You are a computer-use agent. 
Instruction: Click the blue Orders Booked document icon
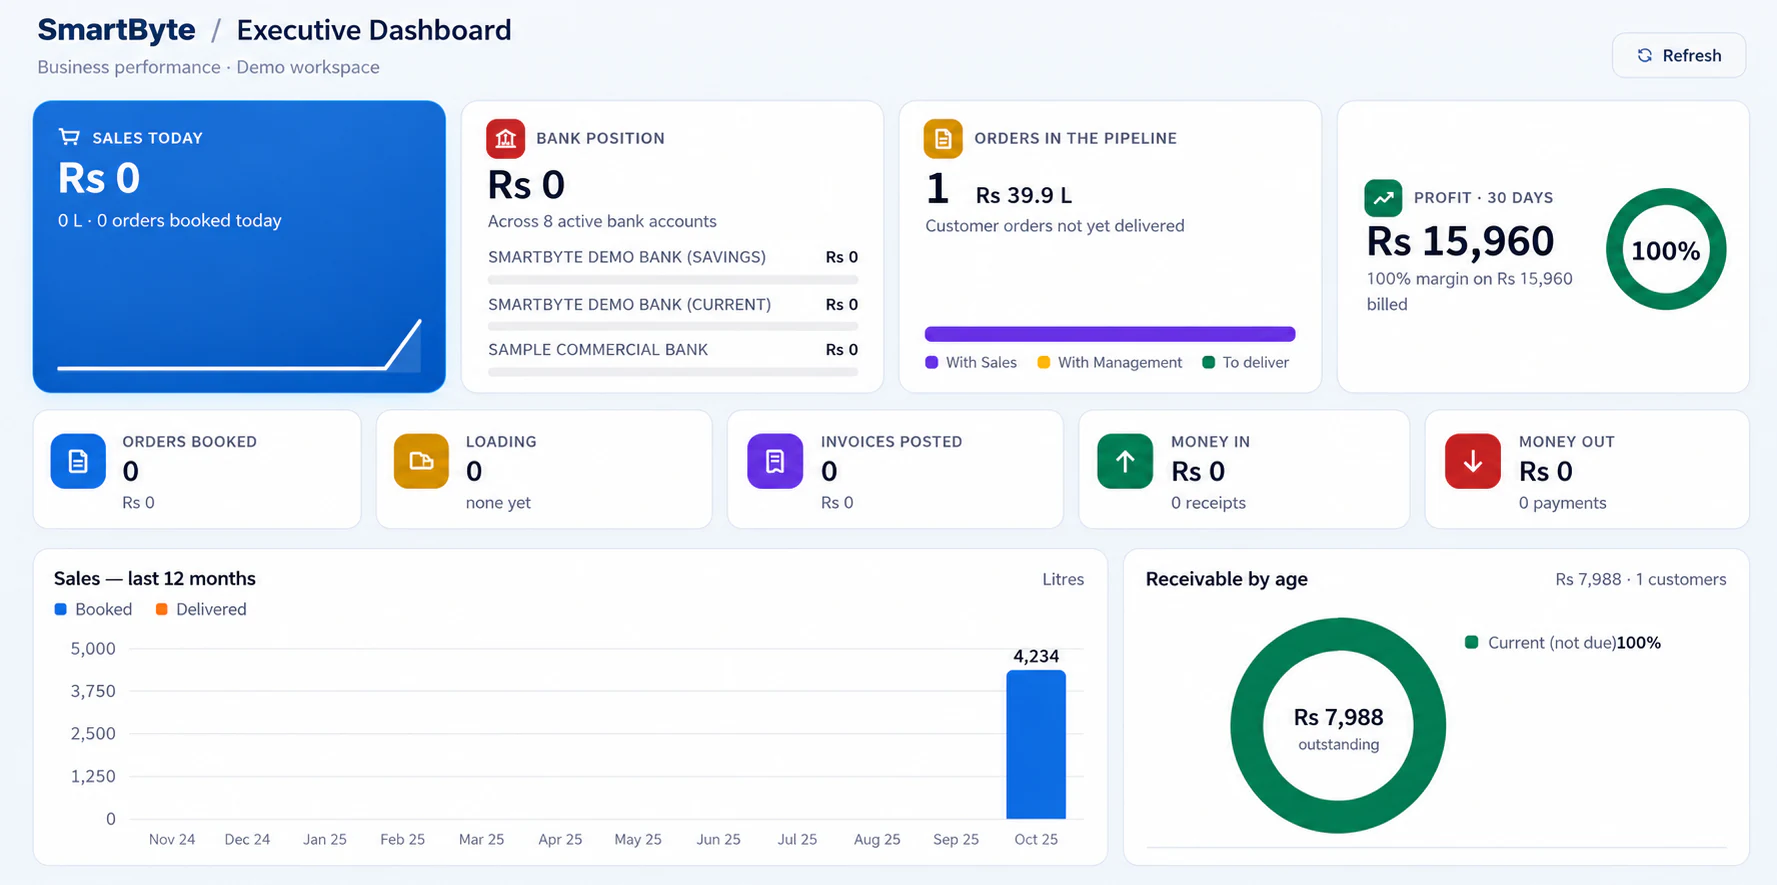(x=78, y=461)
